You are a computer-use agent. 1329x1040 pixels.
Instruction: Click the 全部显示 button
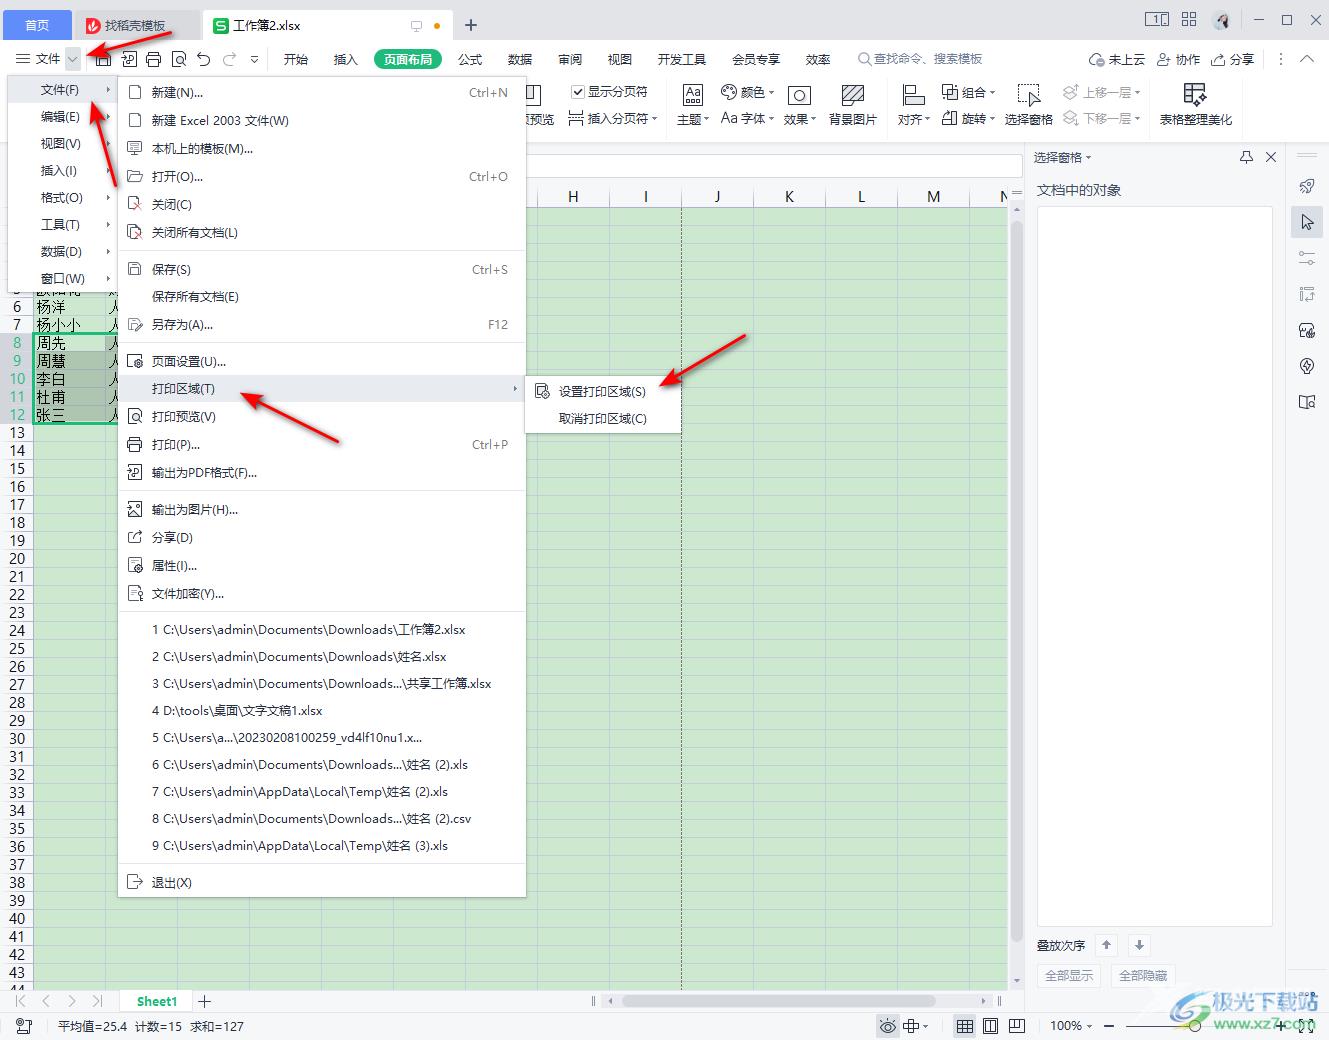click(1069, 976)
